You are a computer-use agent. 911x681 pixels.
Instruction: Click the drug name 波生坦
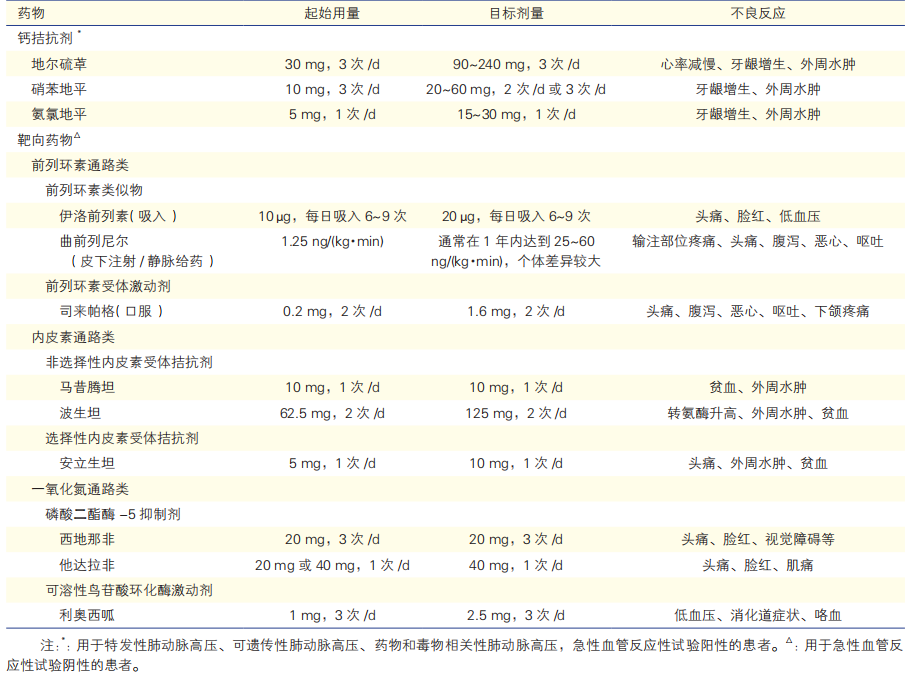80,413
